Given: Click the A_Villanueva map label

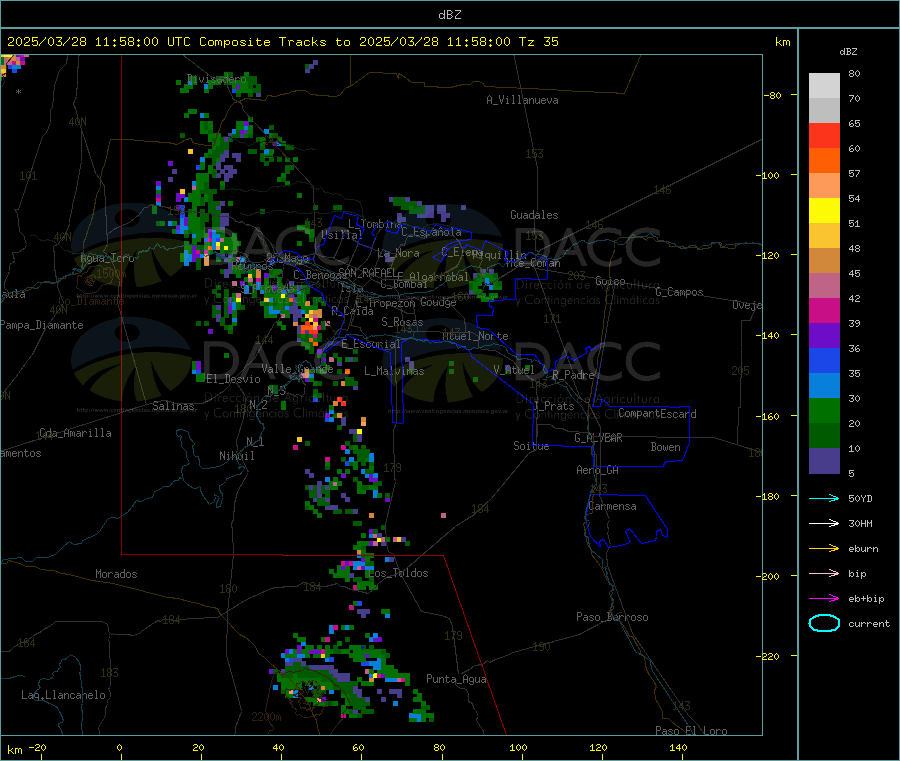Looking at the screenshot, I should pyautogui.click(x=522, y=100).
